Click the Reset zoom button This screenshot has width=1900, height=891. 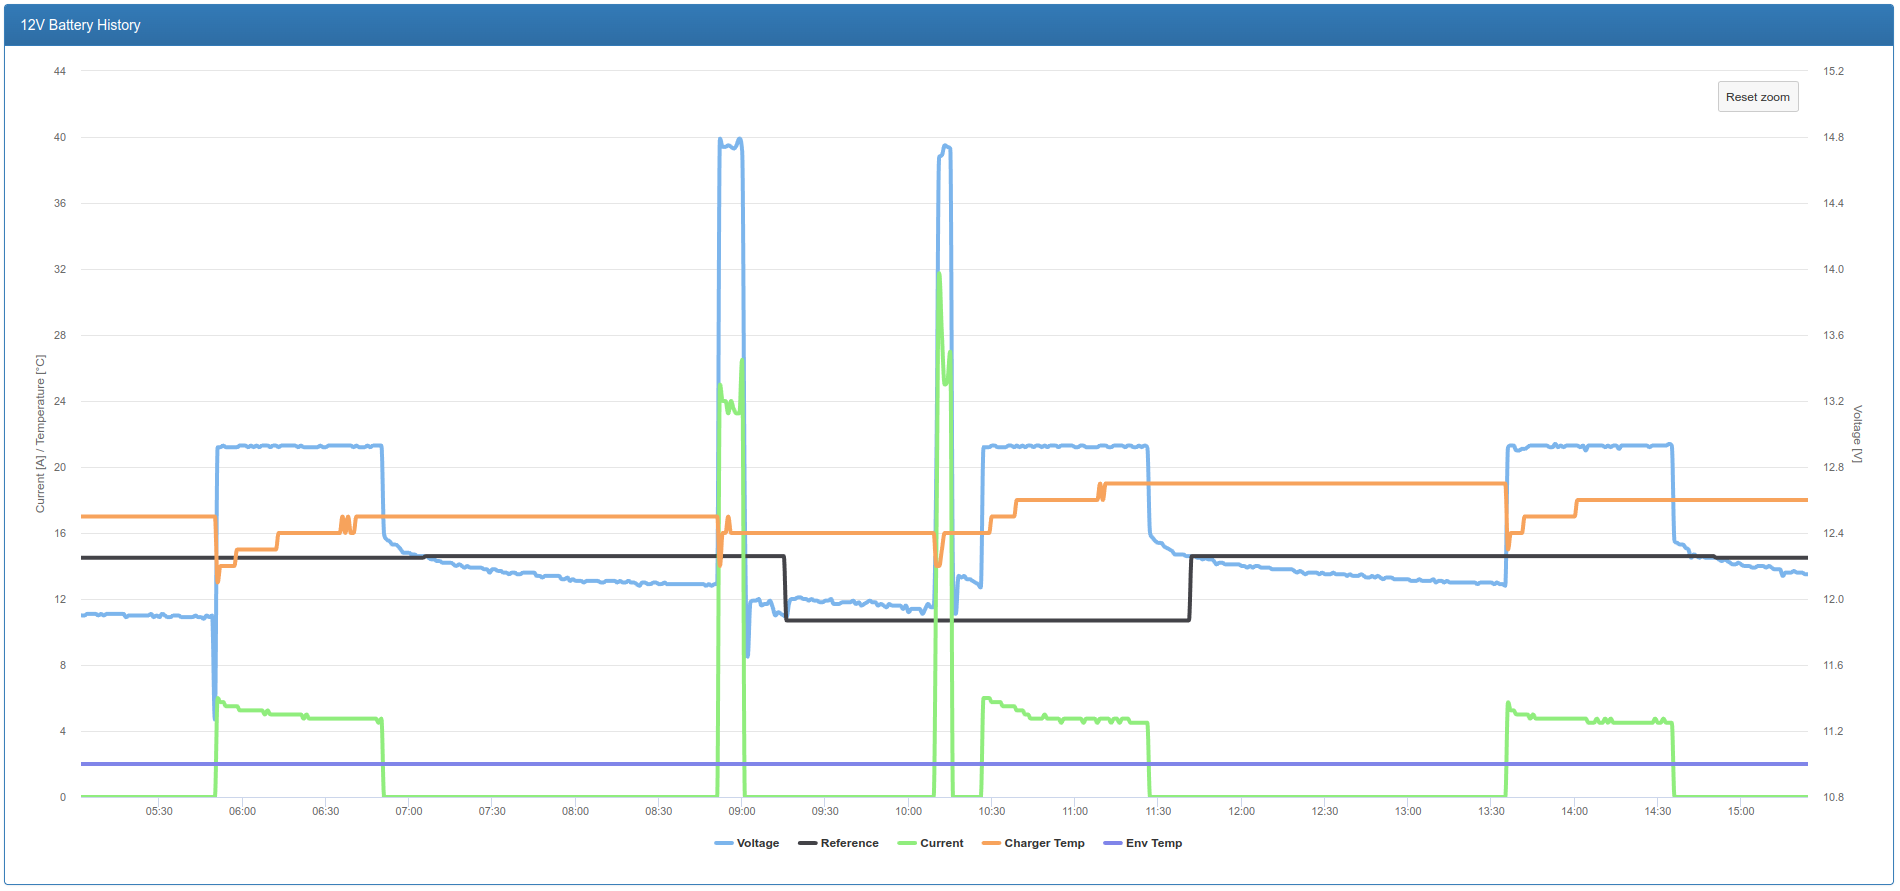pyautogui.click(x=1757, y=97)
